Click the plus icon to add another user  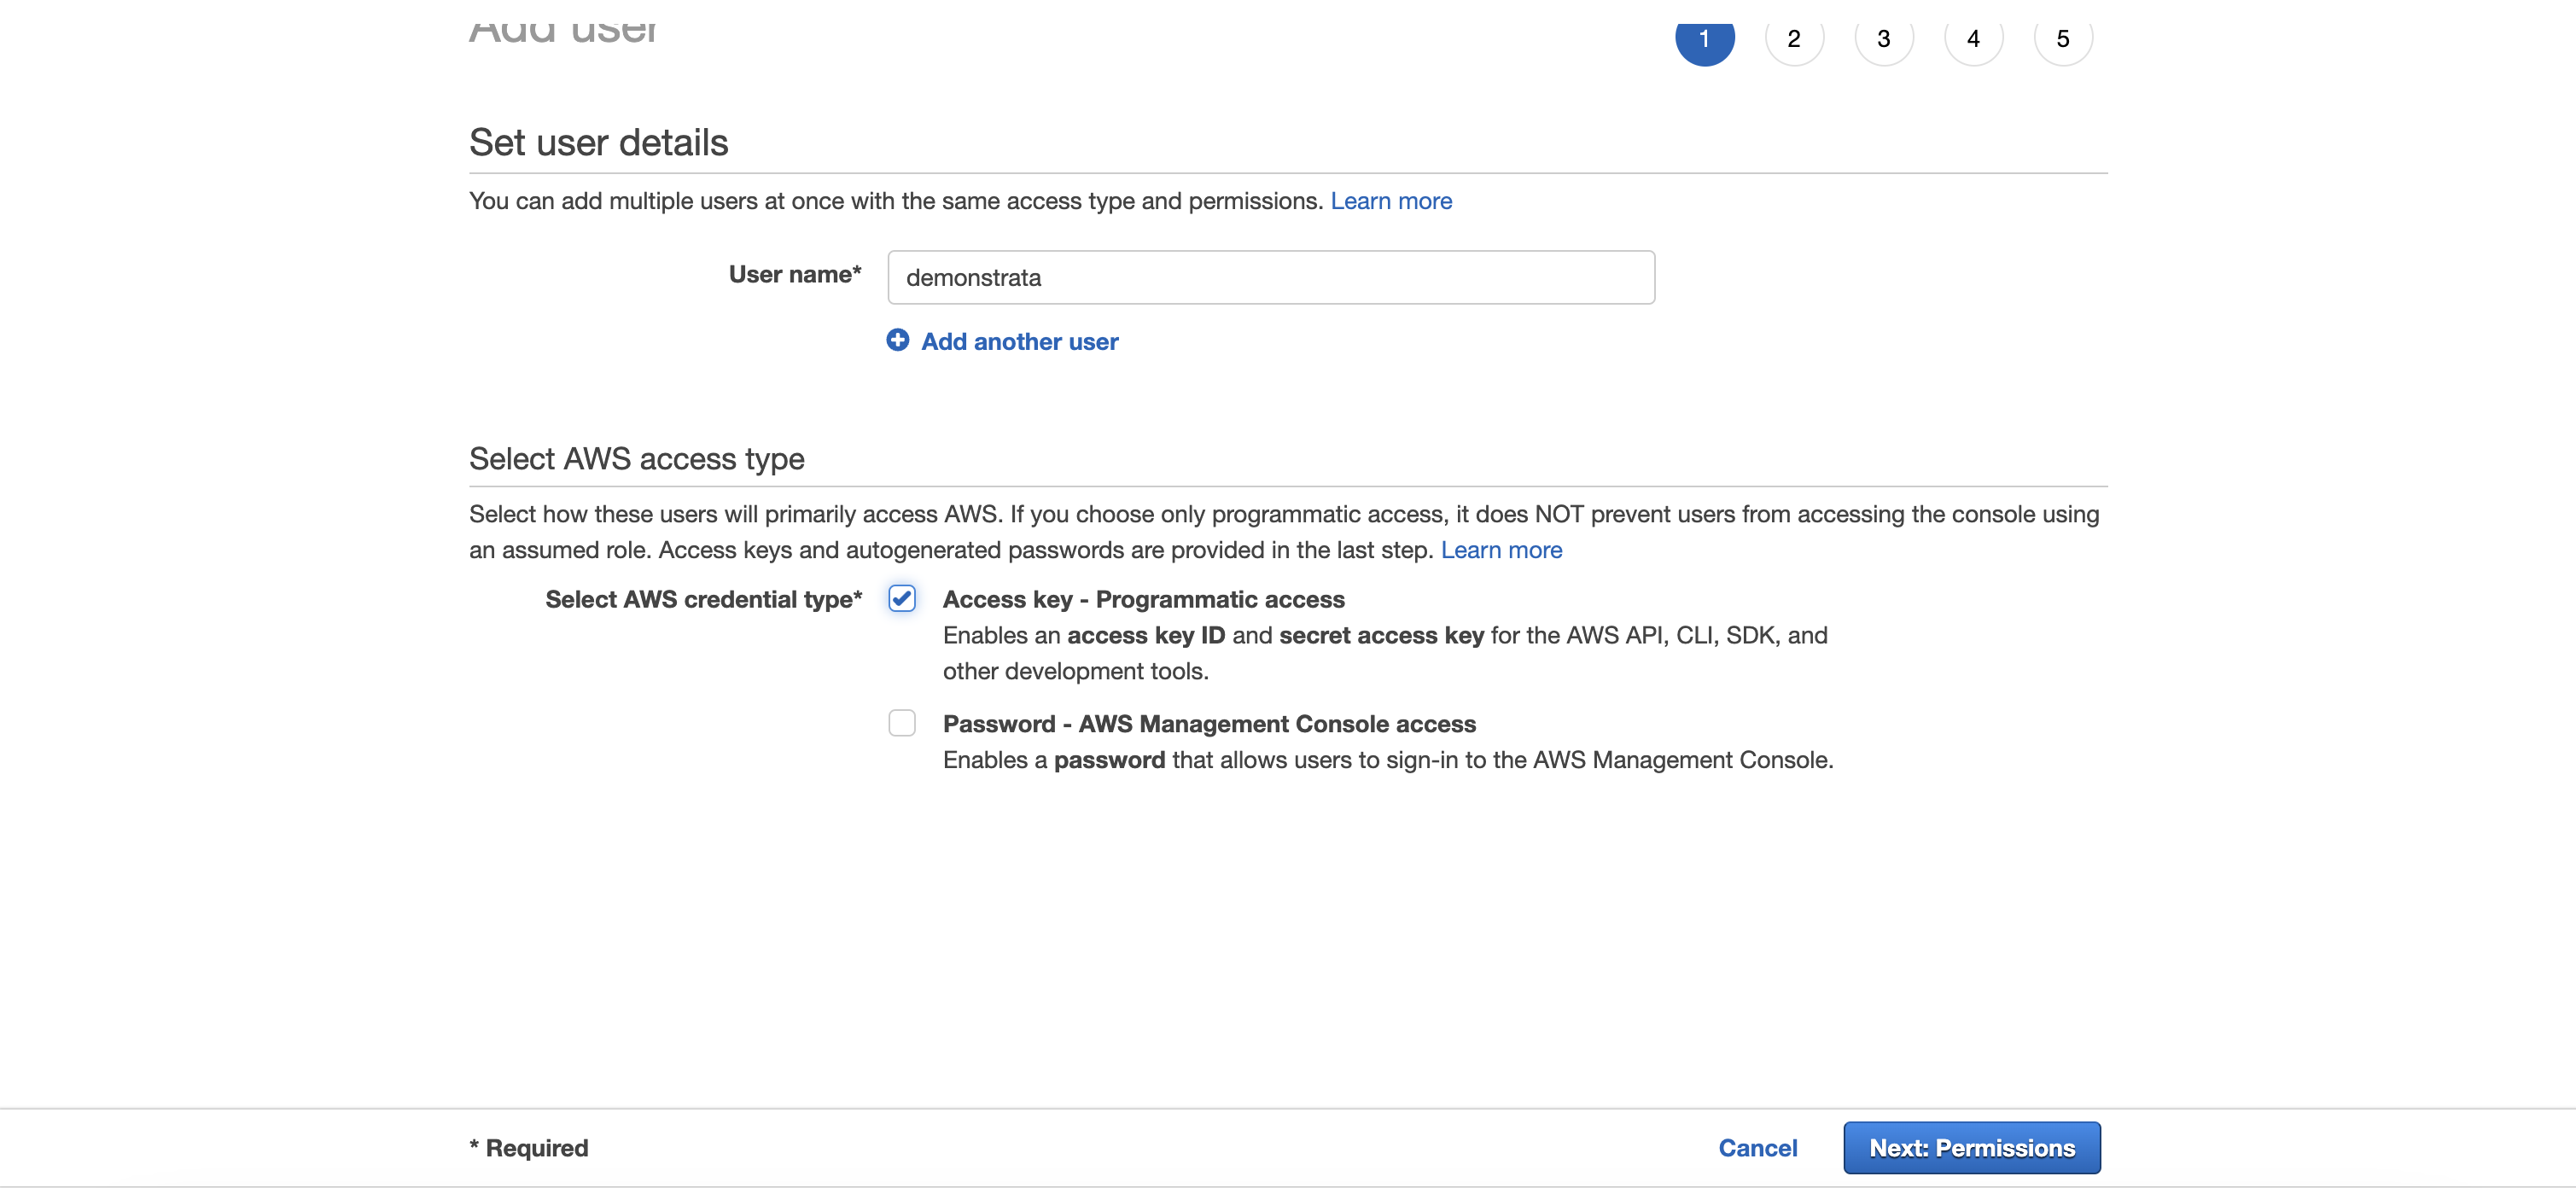(x=897, y=341)
